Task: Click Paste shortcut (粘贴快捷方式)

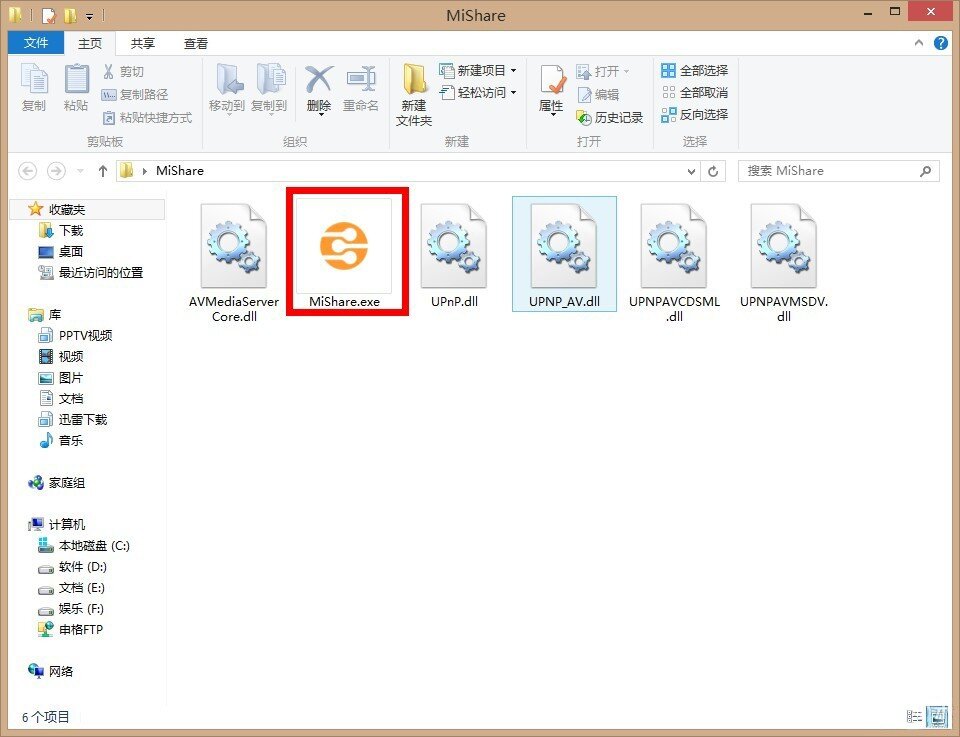Action: [x=147, y=118]
